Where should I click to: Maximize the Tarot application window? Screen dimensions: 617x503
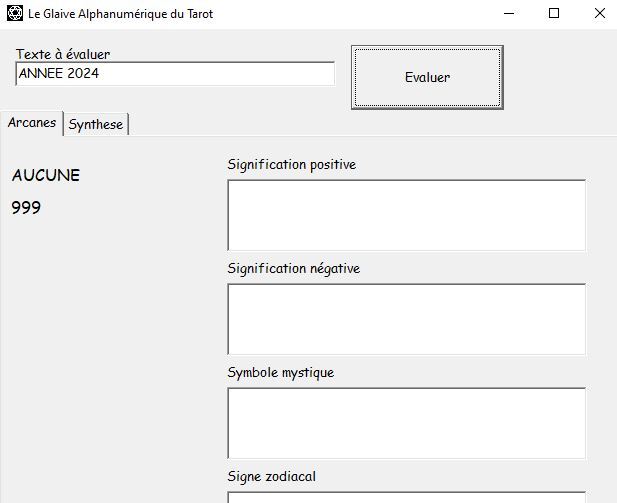click(x=555, y=14)
